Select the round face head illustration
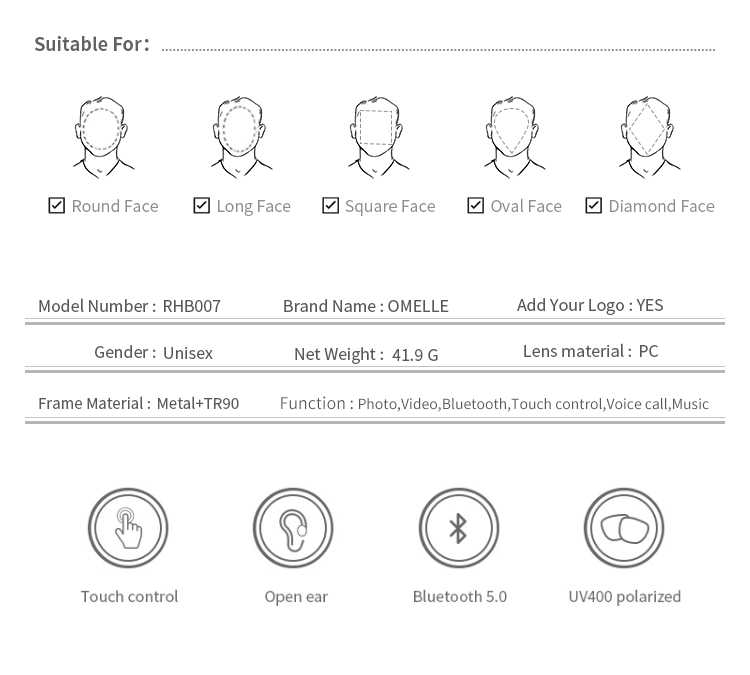The image size is (750, 675). 103,135
